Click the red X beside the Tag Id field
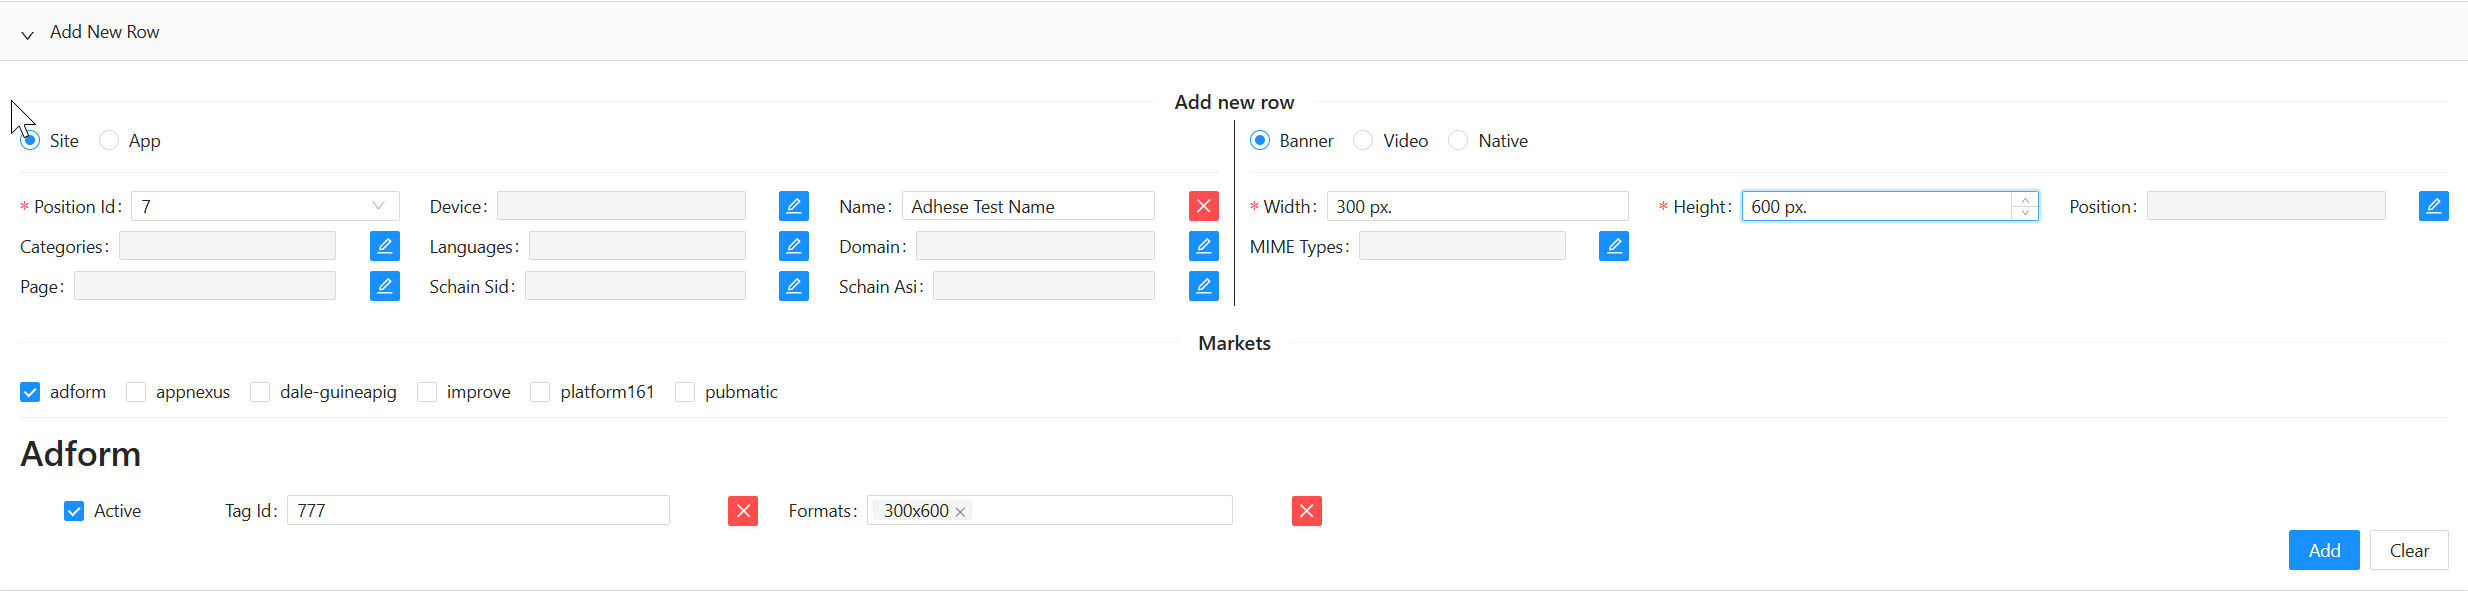 [742, 511]
